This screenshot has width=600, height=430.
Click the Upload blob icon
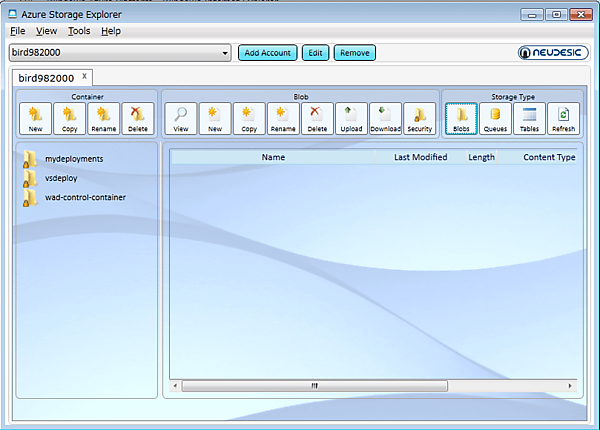point(351,119)
